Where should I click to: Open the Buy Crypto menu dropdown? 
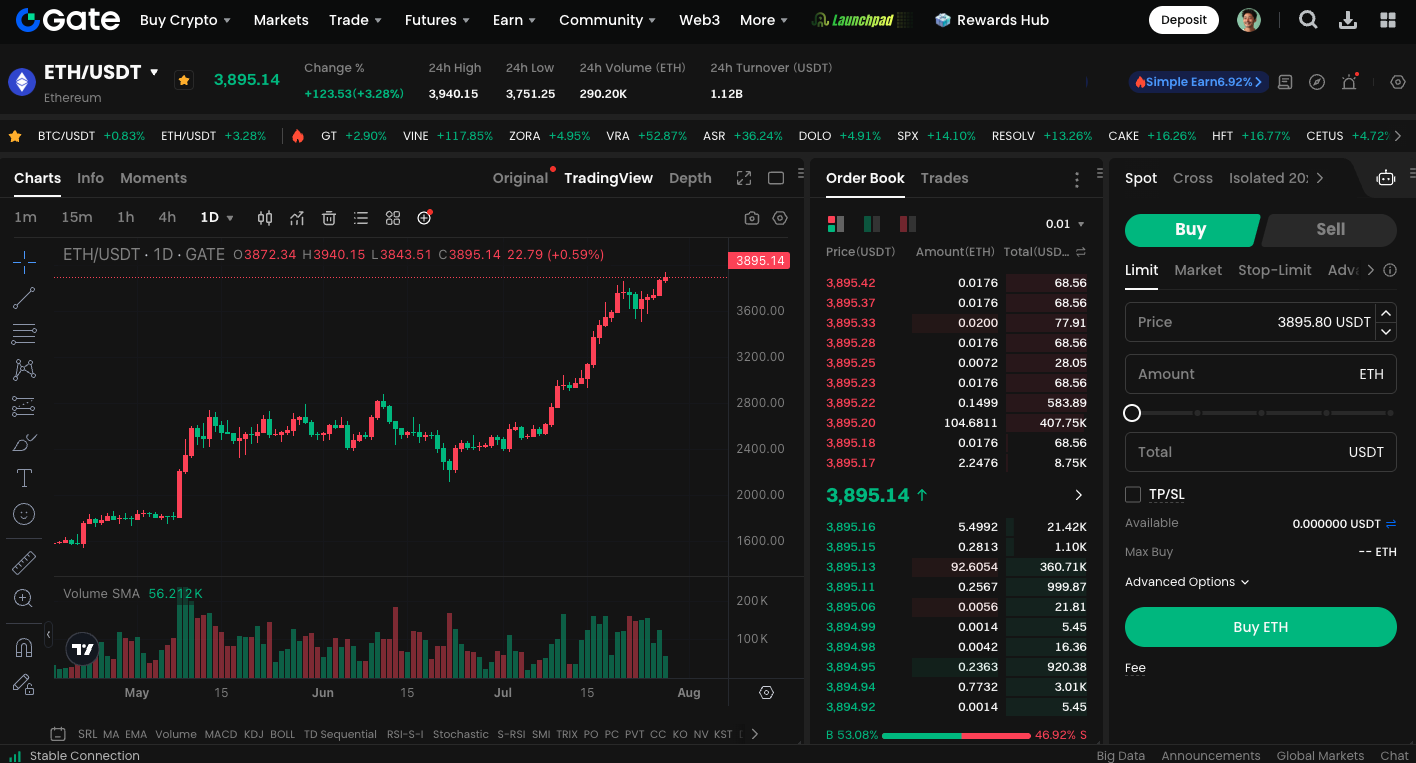pos(185,20)
